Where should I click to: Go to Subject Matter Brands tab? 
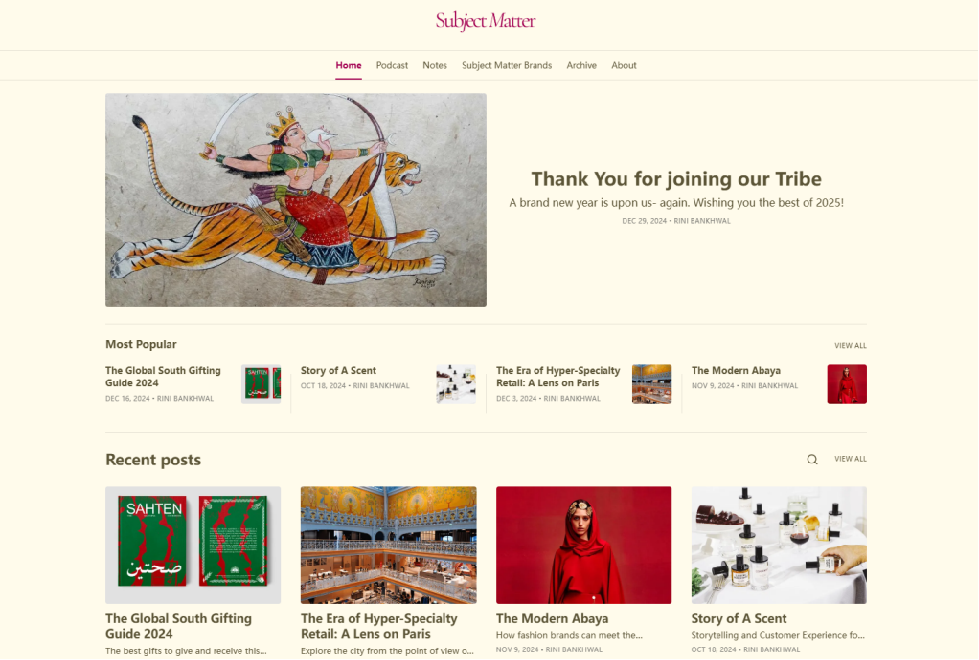[507, 65]
